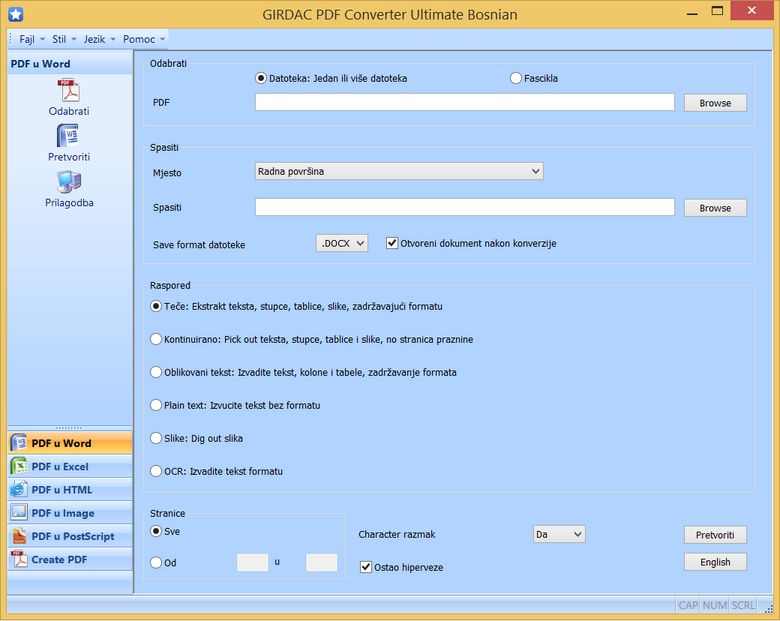Open the Mjesto Radna površina dropdown
The width and height of the screenshot is (780, 621).
coord(399,171)
